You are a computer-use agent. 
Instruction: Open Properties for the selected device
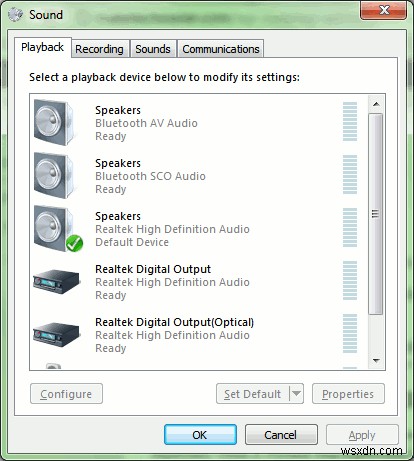(x=348, y=394)
